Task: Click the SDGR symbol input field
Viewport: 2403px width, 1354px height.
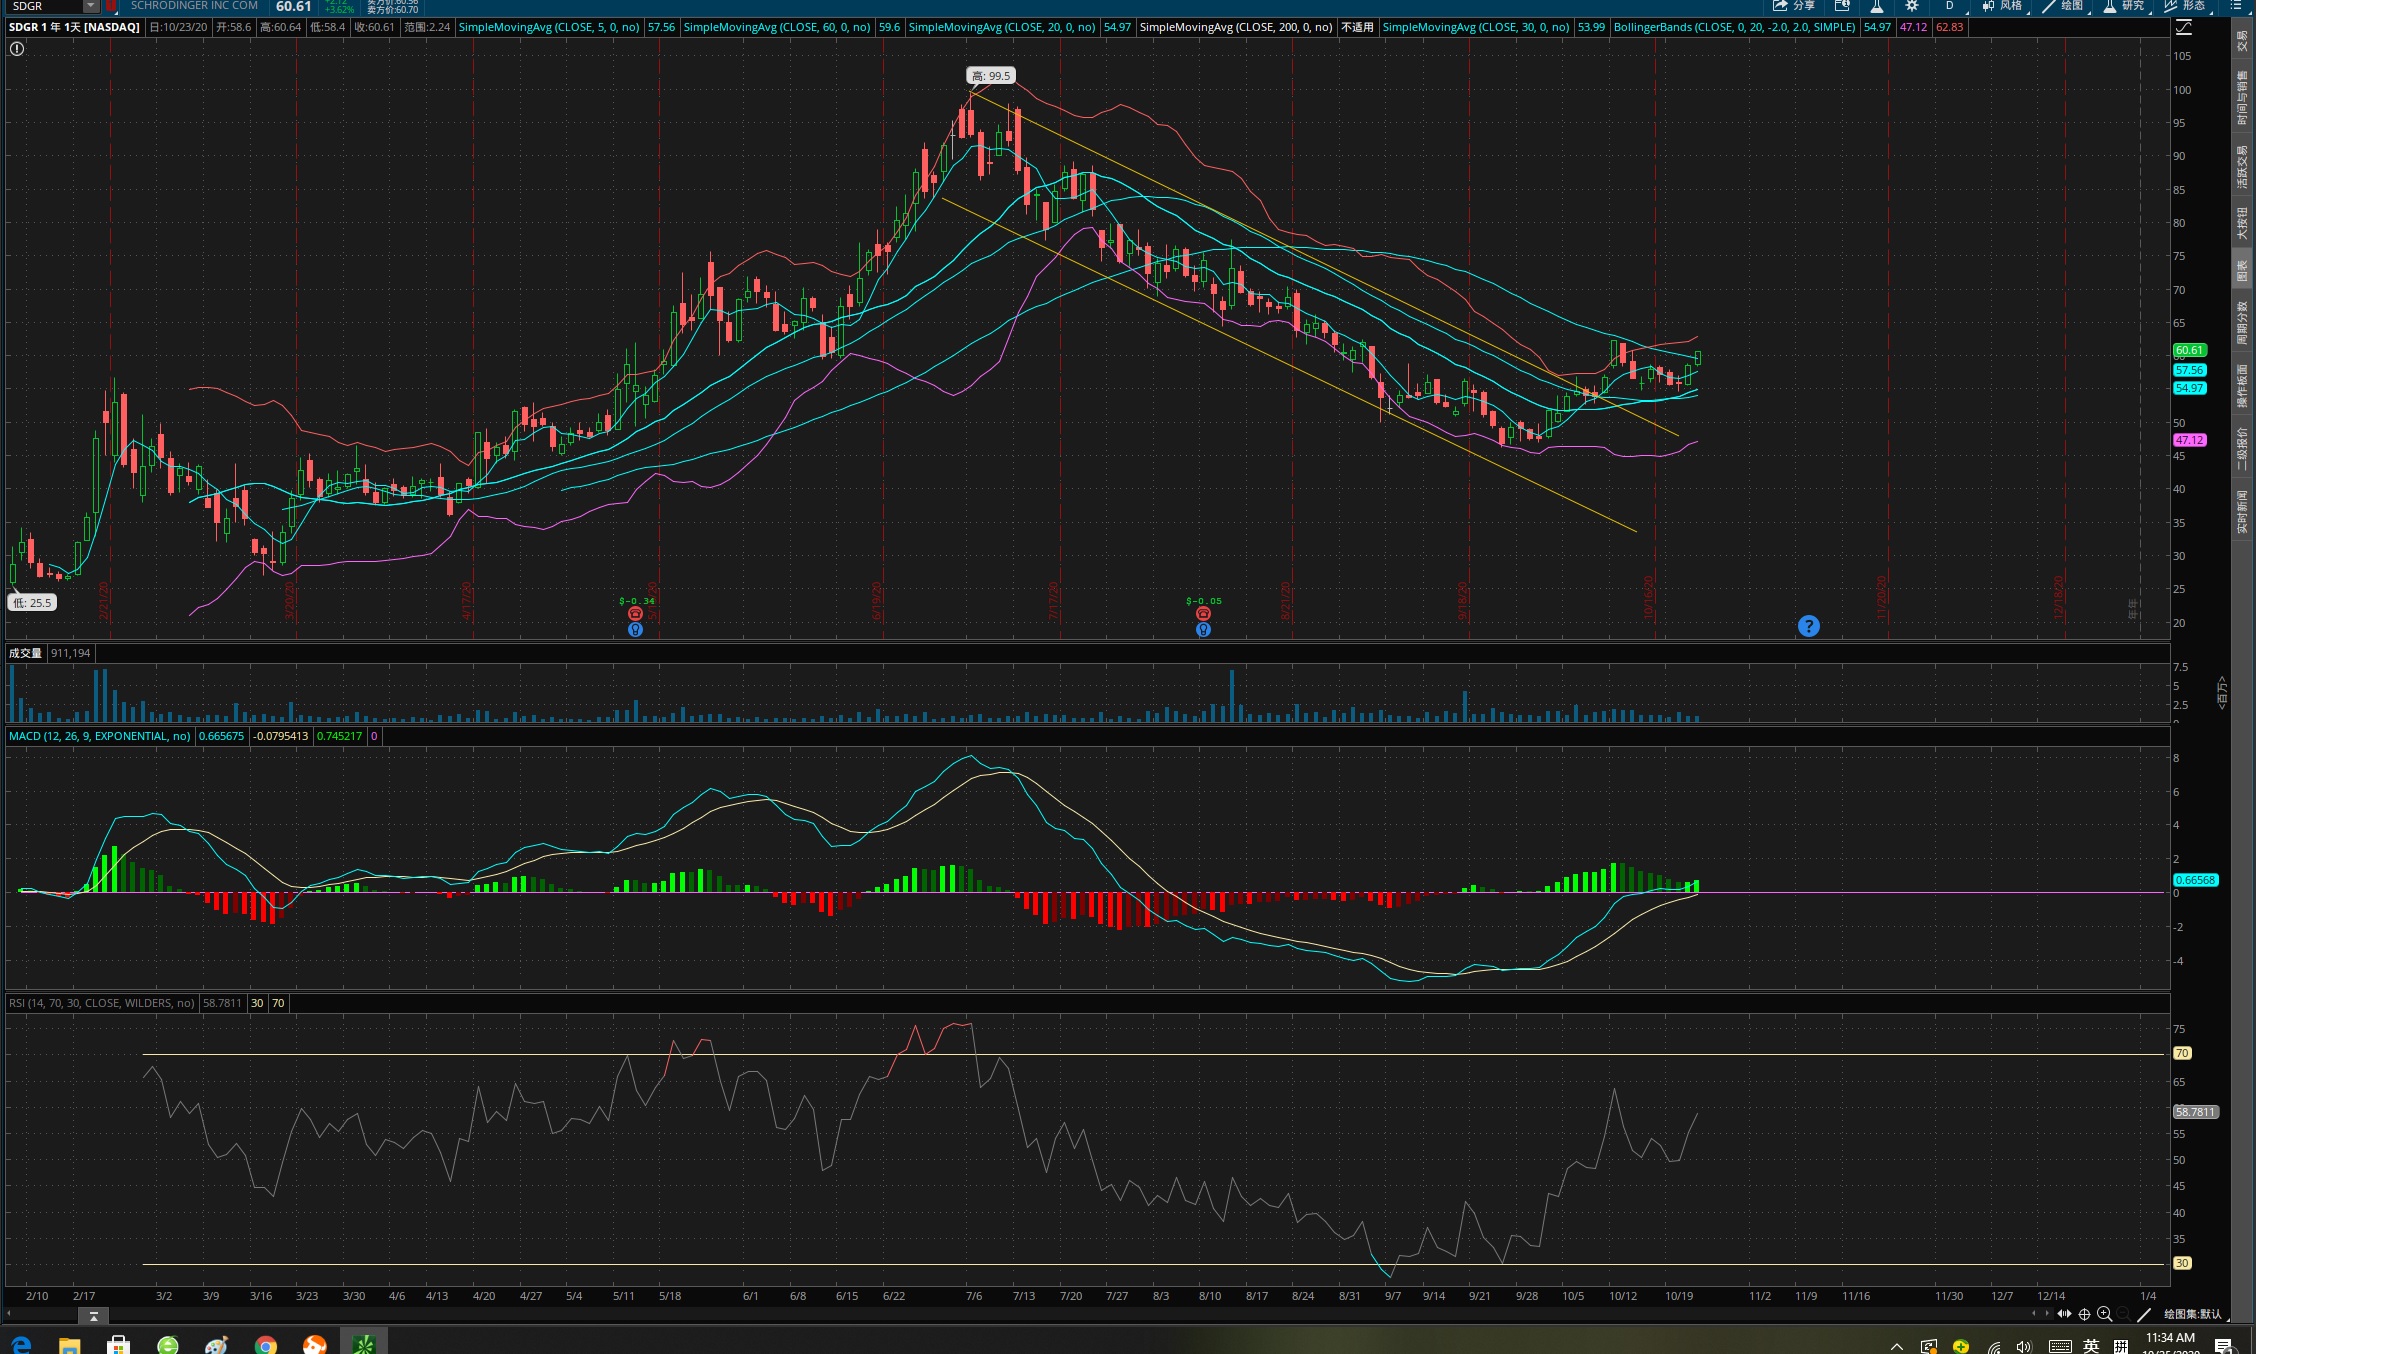Action: 43,6
